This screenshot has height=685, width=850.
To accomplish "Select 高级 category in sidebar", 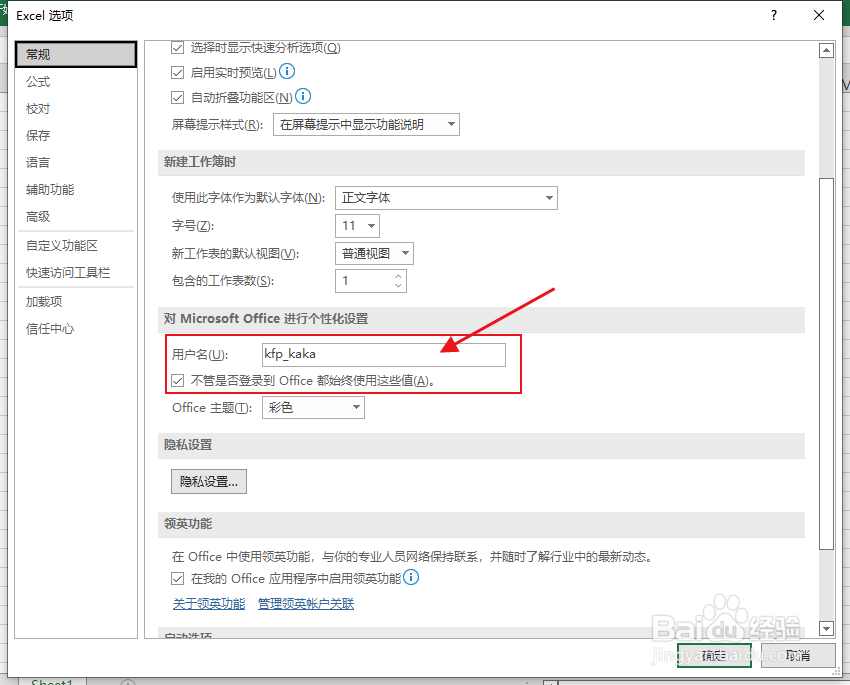I will 76,217.
